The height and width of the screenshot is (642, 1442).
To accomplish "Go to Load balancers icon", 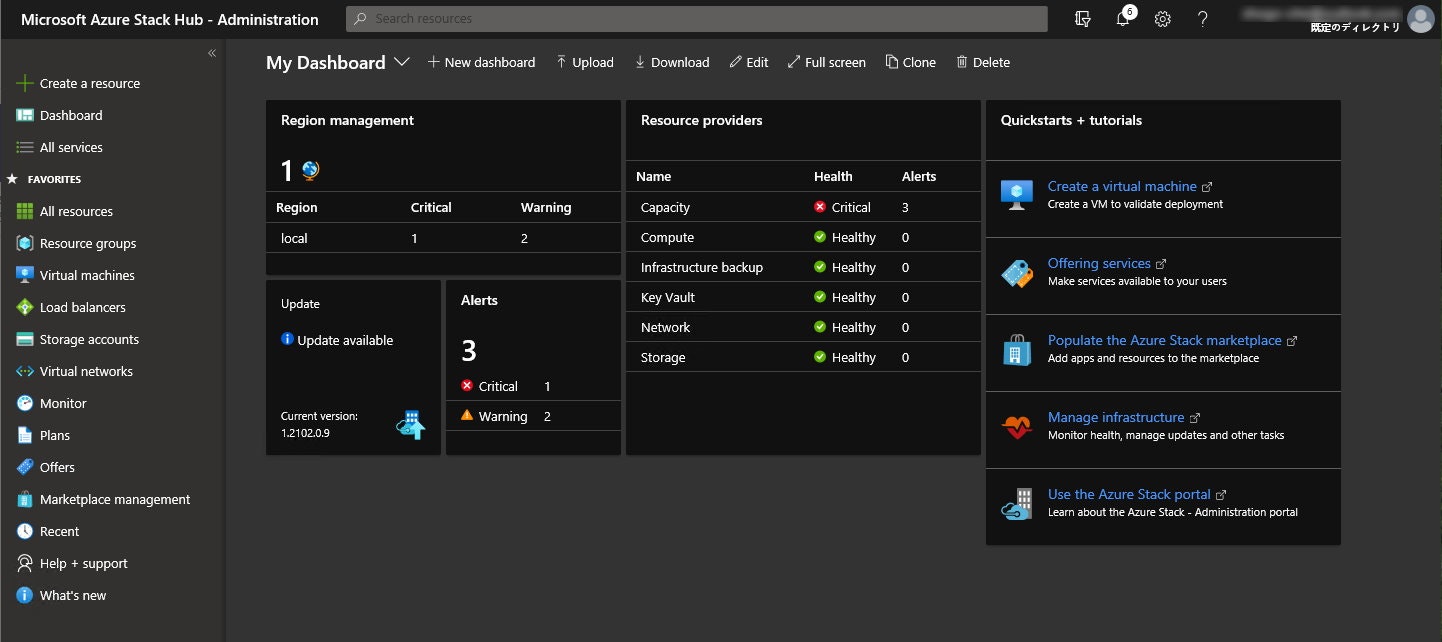I will pos(25,307).
